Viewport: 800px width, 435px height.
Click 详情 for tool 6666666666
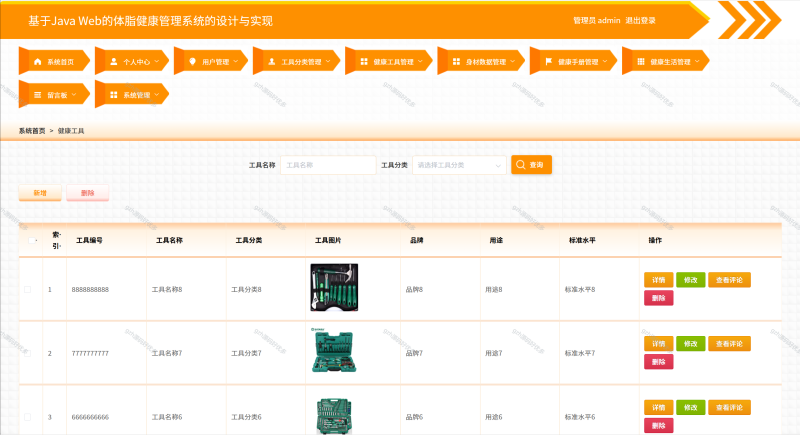(x=658, y=407)
